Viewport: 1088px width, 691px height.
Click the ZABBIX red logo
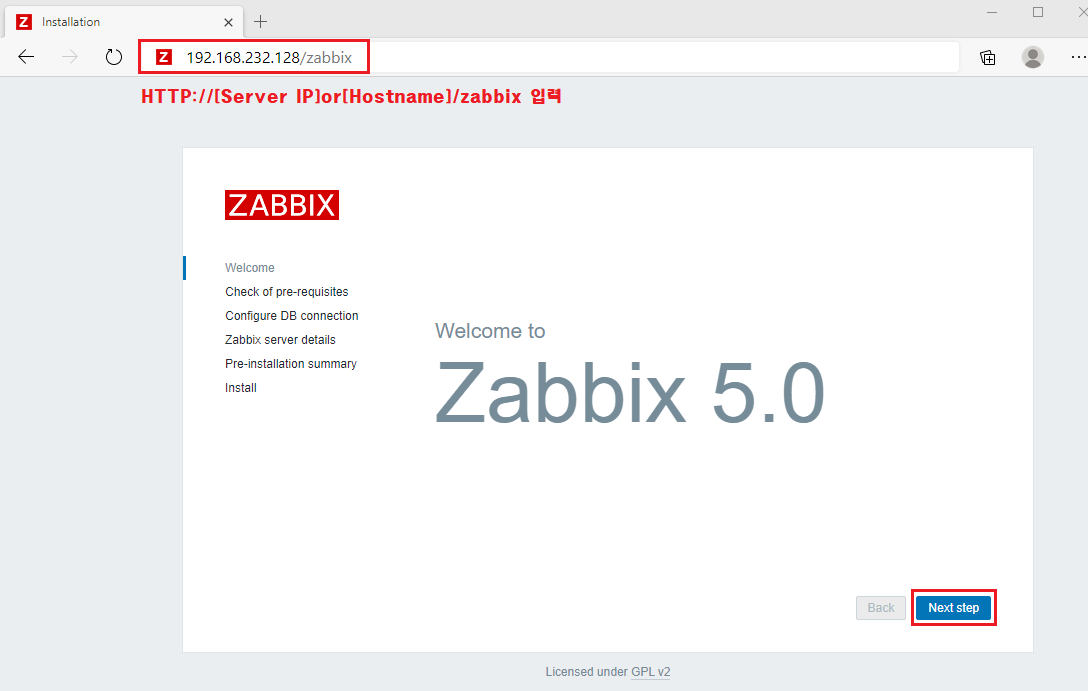coord(282,205)
